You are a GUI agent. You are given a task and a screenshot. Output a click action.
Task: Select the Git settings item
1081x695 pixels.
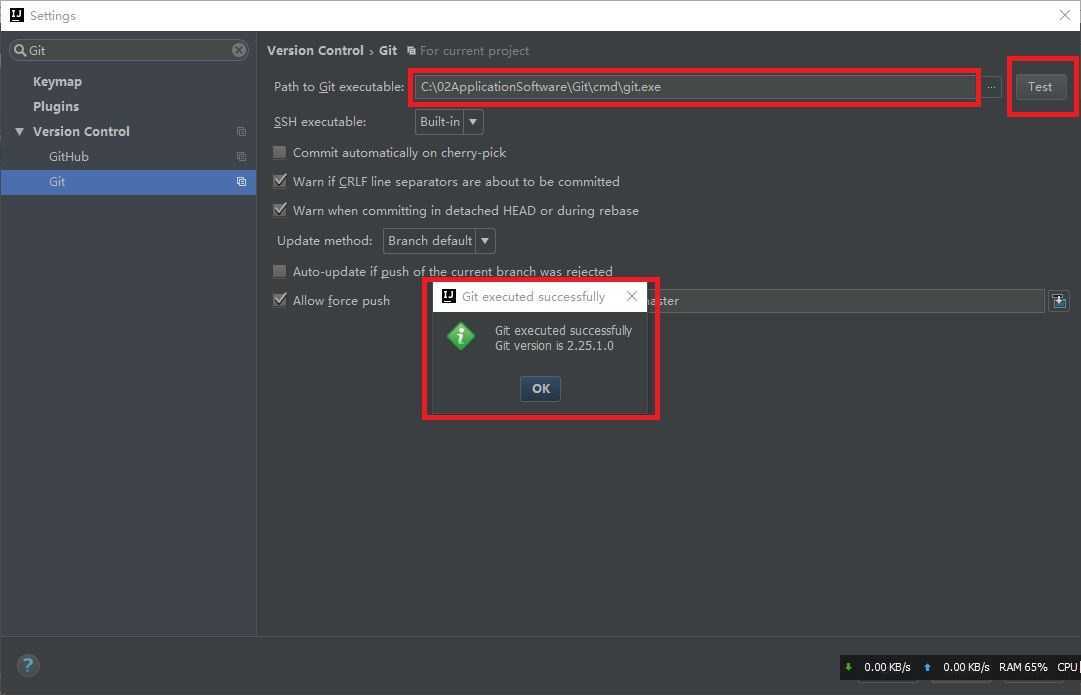point(128,181)
